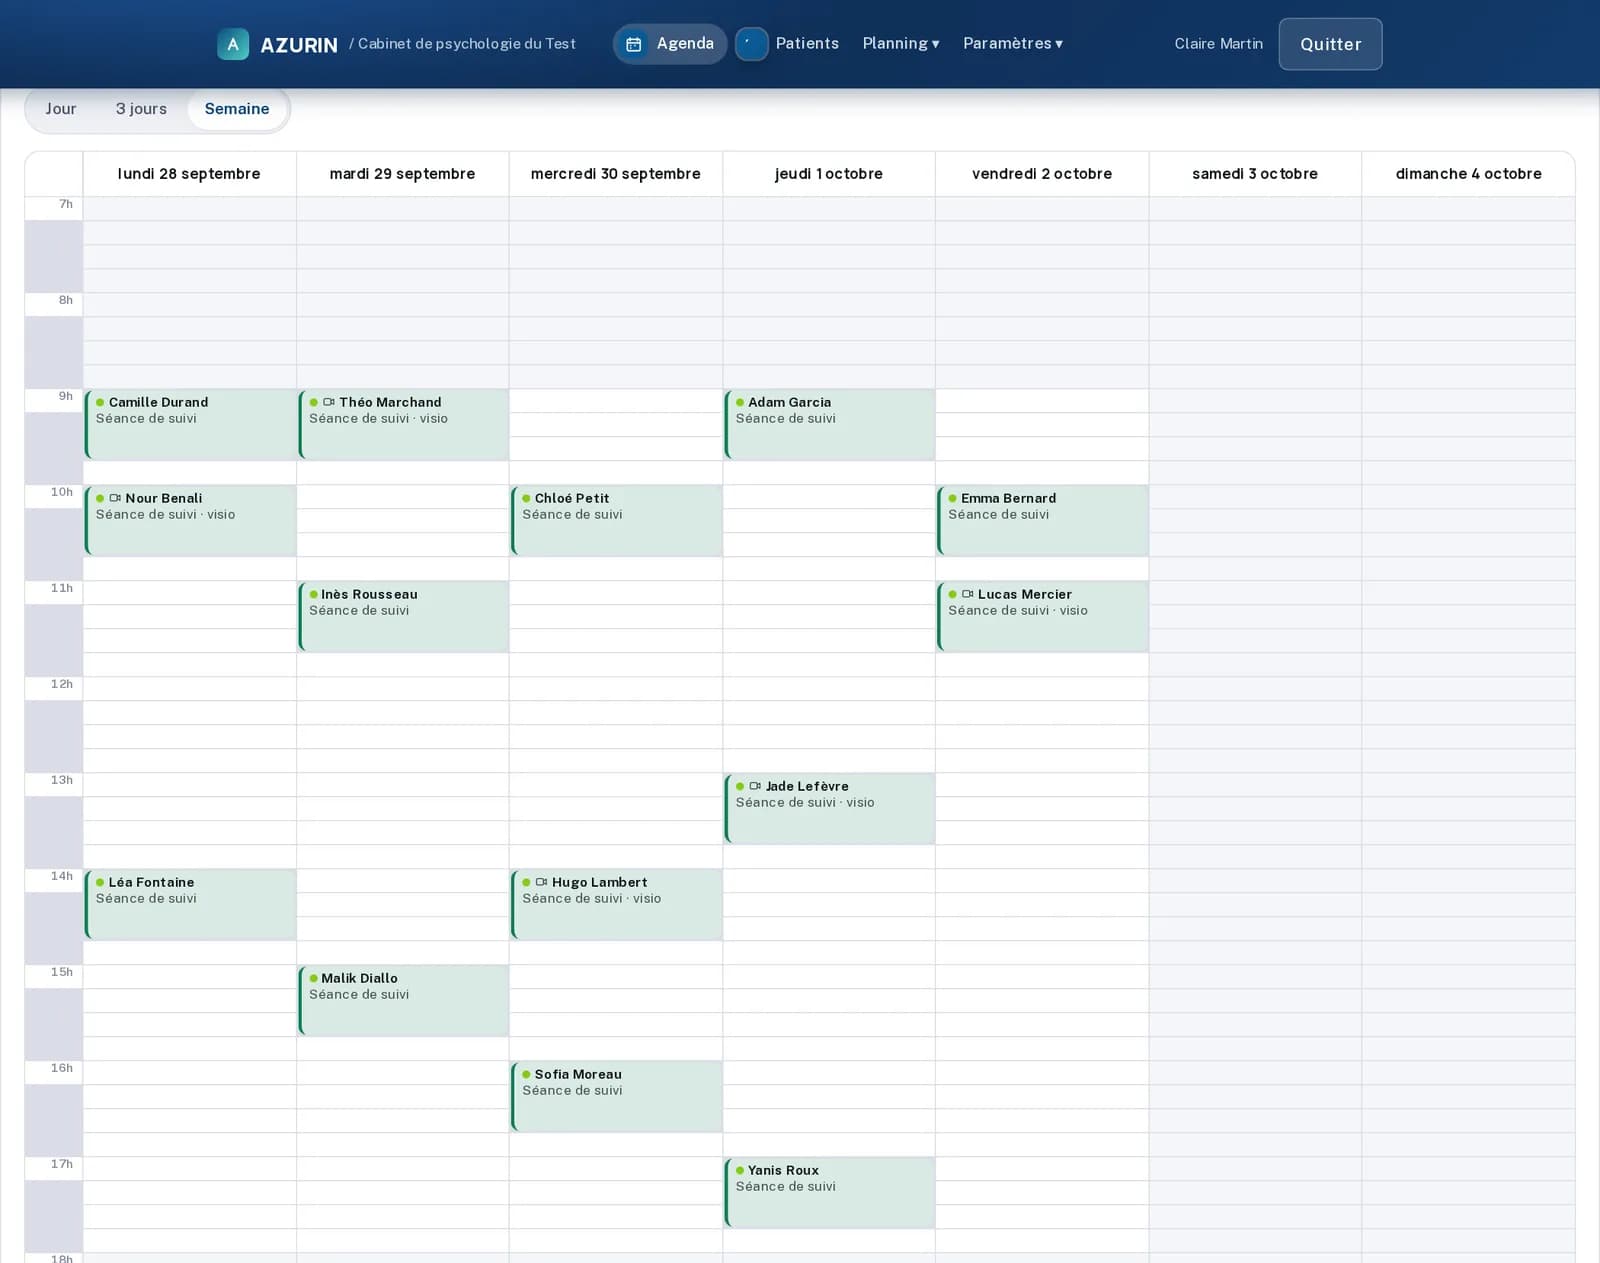Open the Planning dropdown menu
Image resolution: width=1600 pixels, height=1263 pixels.
pos(901,44)
